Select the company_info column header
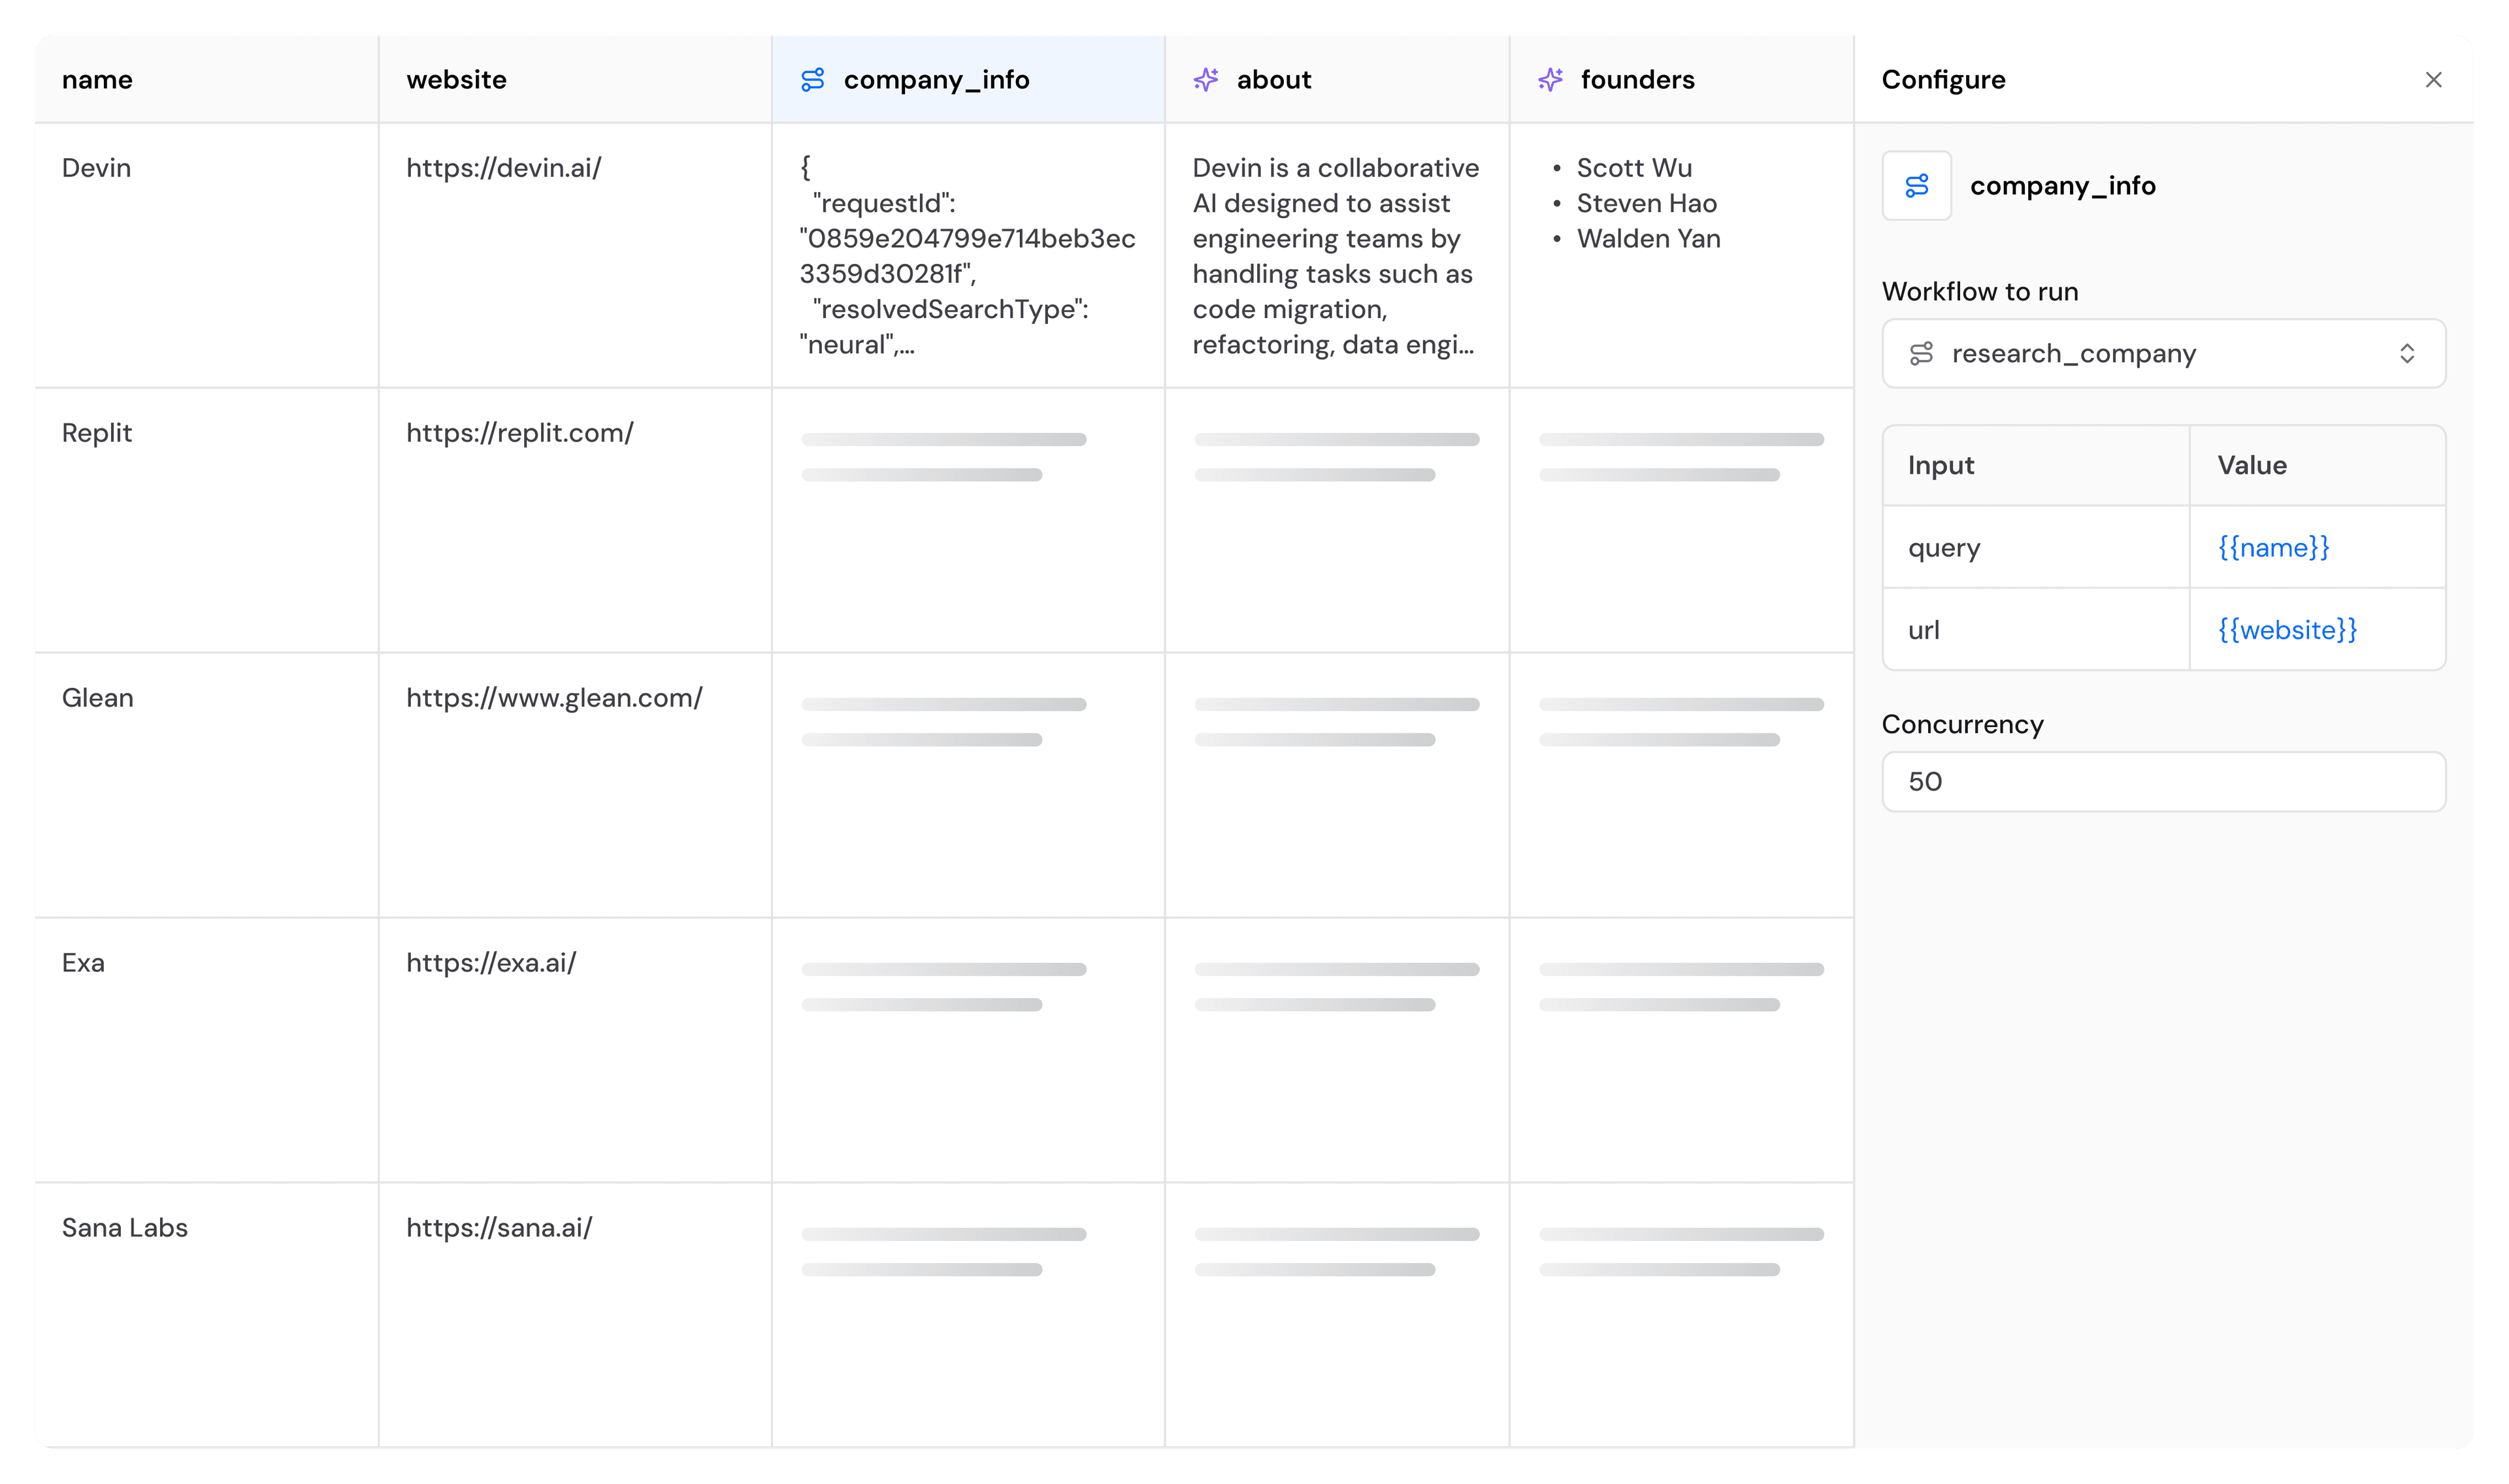This screenshot has width=2509, height=1484. click(x=968, y=80)
